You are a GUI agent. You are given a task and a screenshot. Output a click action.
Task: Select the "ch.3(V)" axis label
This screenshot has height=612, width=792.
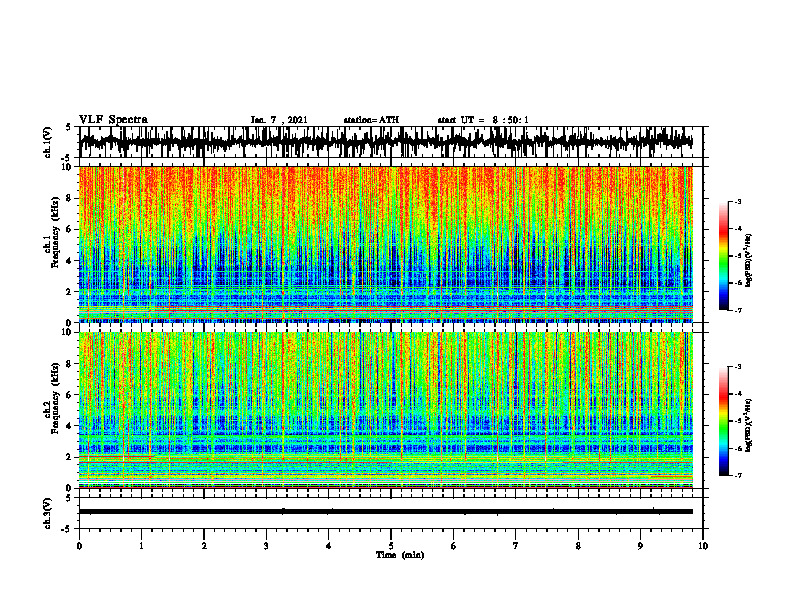click(48, 514)
